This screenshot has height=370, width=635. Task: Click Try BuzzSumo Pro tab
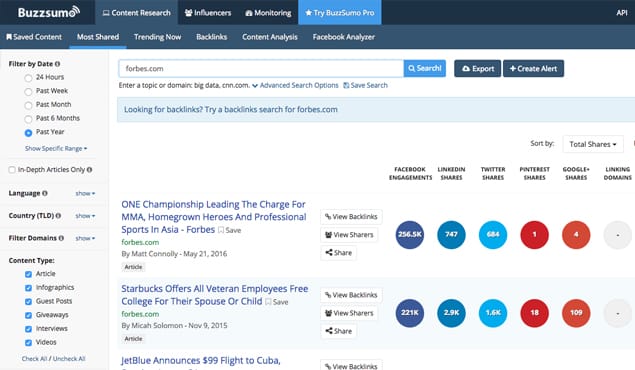click(340, 13)
